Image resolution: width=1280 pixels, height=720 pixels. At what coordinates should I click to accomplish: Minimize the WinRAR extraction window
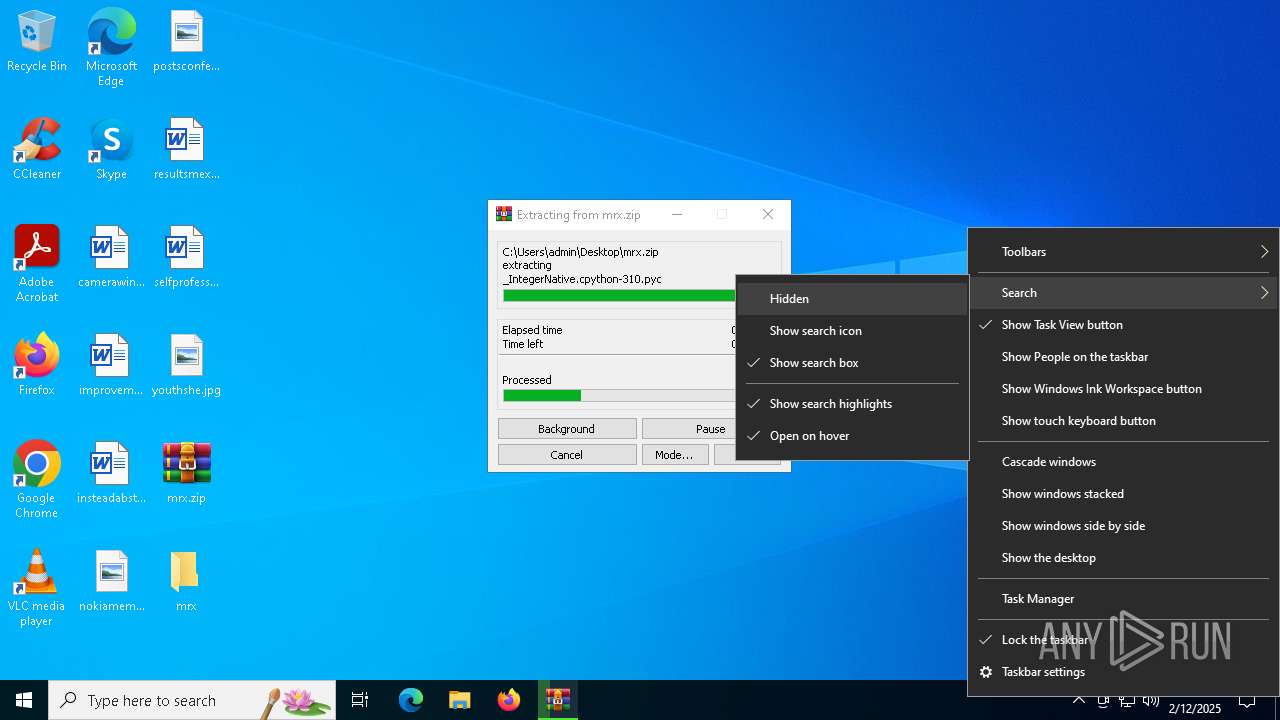click(677, 215)
